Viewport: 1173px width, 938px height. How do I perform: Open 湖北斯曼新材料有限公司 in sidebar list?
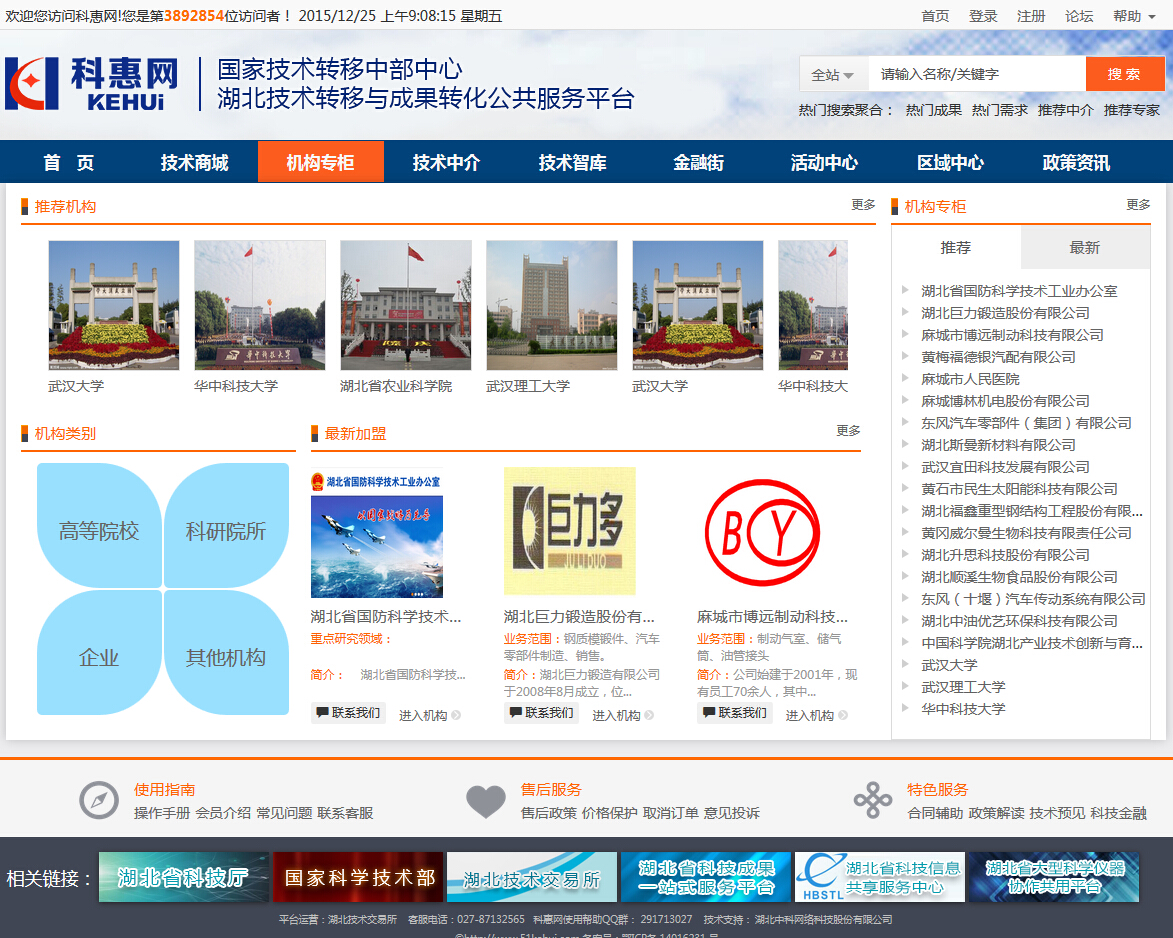tap(999, 445)
